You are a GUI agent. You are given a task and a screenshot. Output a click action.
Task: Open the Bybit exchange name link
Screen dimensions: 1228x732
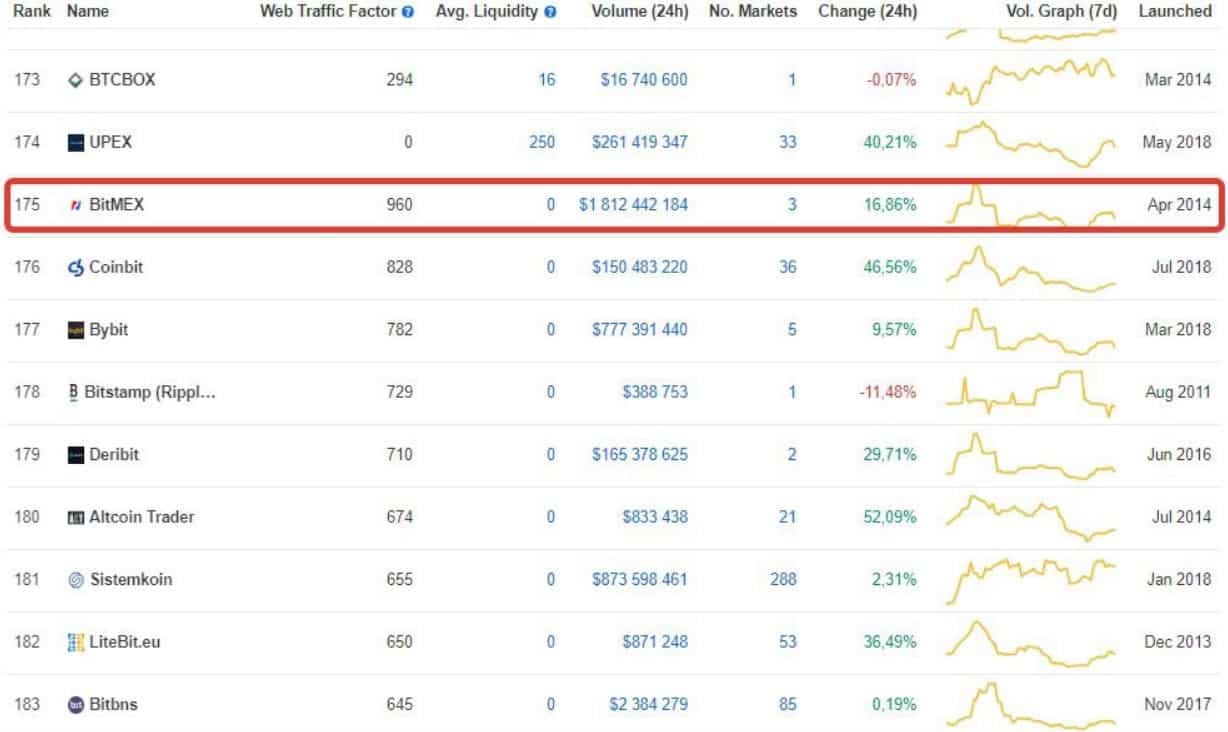(x=109, y=330)
